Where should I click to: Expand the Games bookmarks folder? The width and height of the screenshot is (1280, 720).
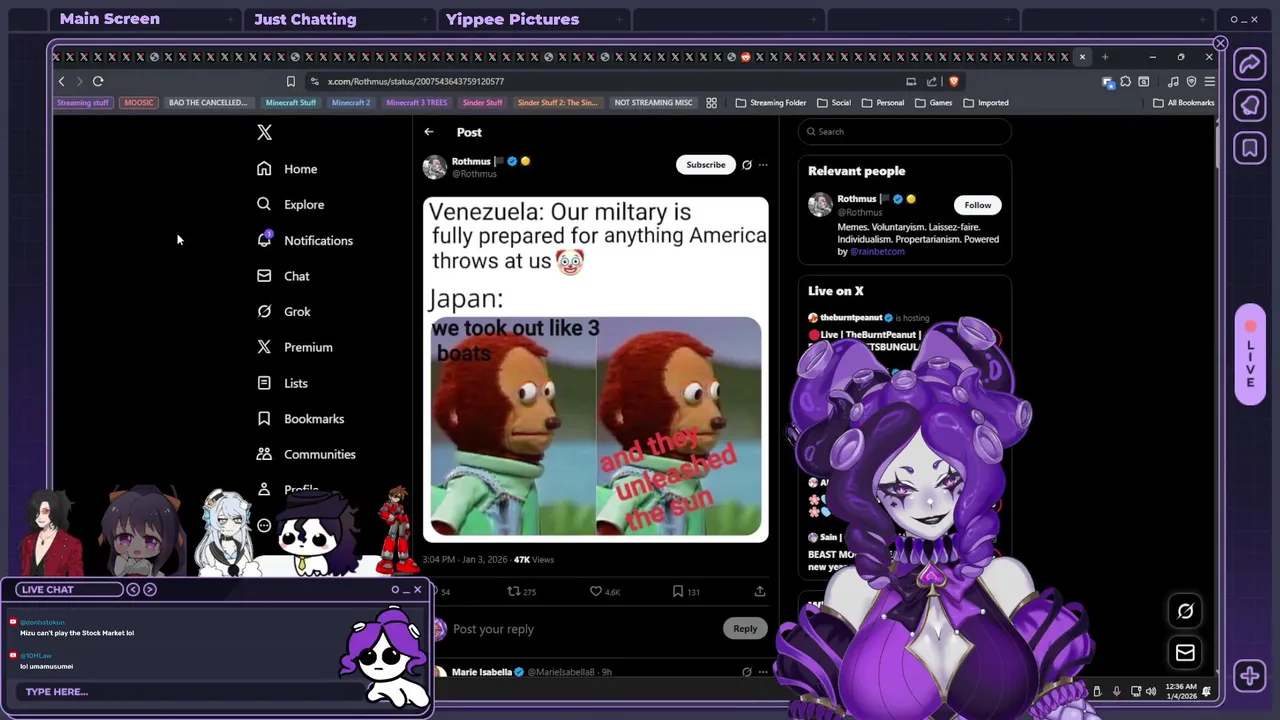point(933,102)
